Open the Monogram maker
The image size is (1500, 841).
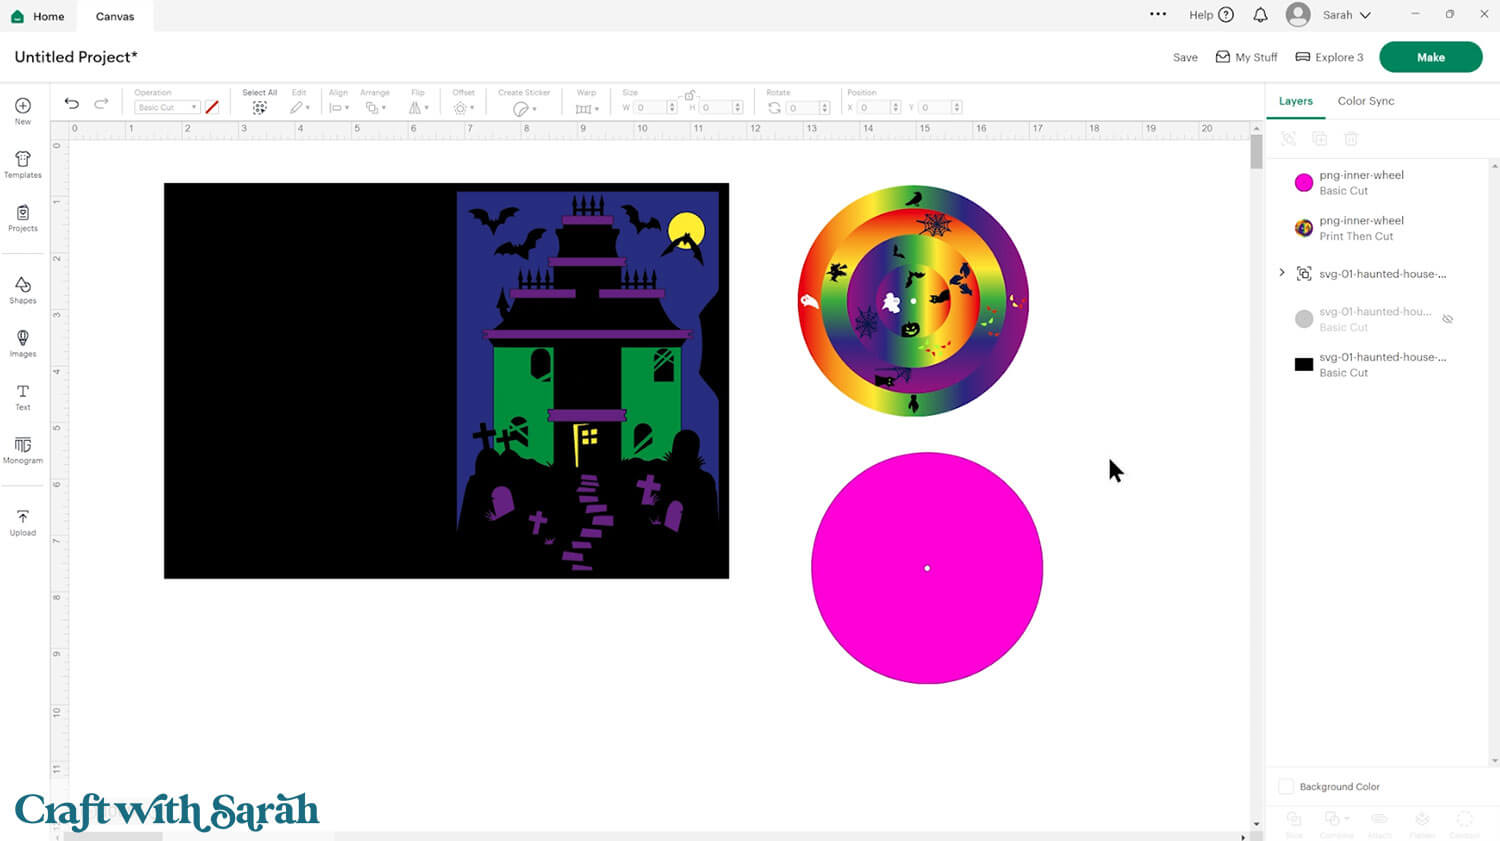point(22,451)
